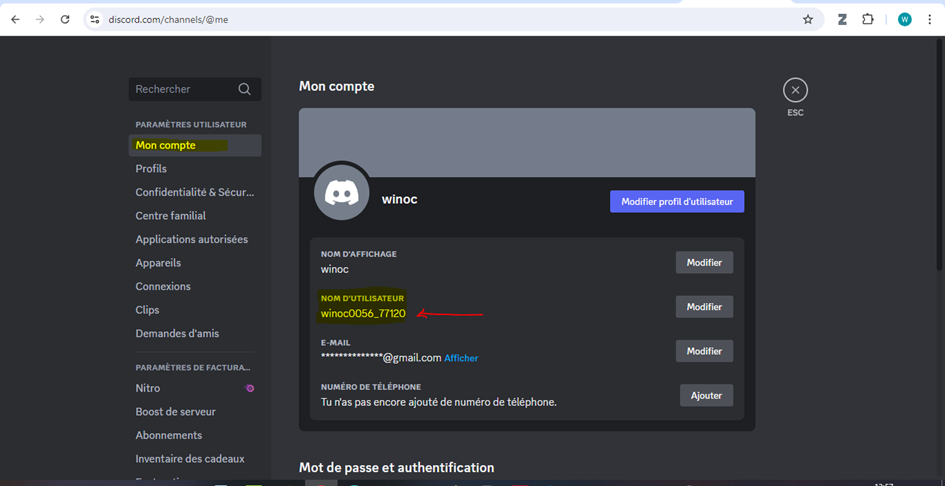Image resolution: width=945 pixels, height=486 pixels.
Task: Click the site information icon in address bar
Action: click(94, 19)
